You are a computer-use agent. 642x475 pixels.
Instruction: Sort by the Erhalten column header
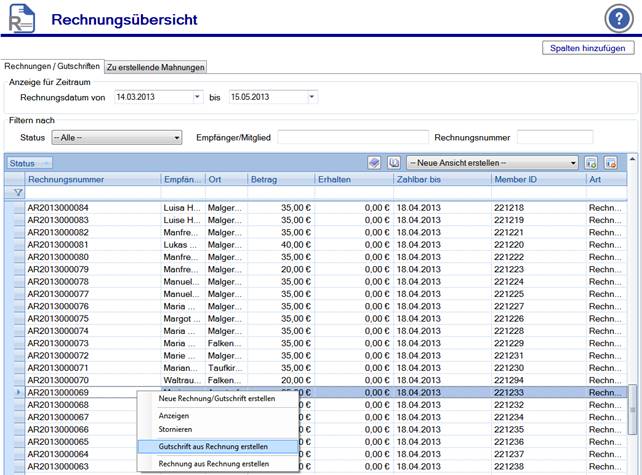tap(354, 179)
